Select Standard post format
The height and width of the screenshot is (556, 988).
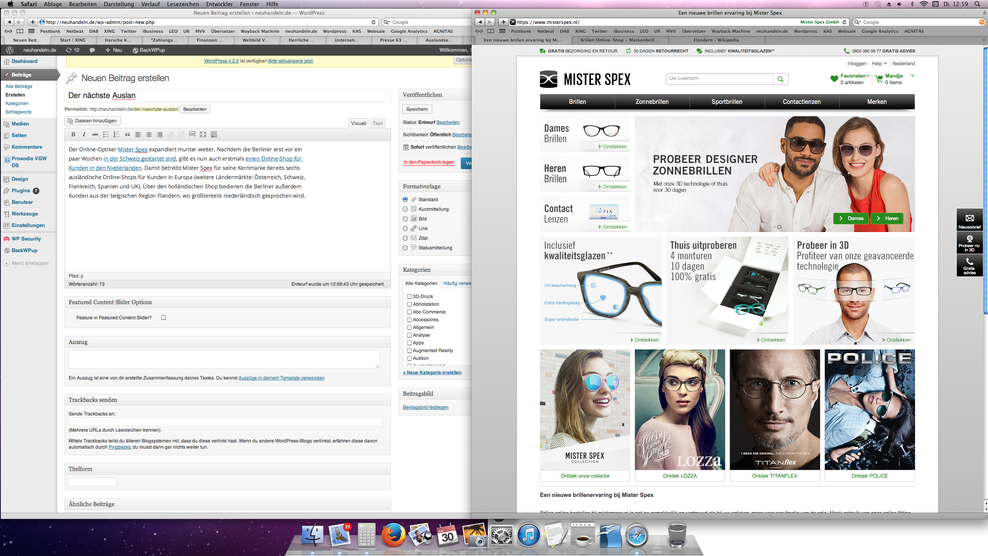[x=405, y=199]
